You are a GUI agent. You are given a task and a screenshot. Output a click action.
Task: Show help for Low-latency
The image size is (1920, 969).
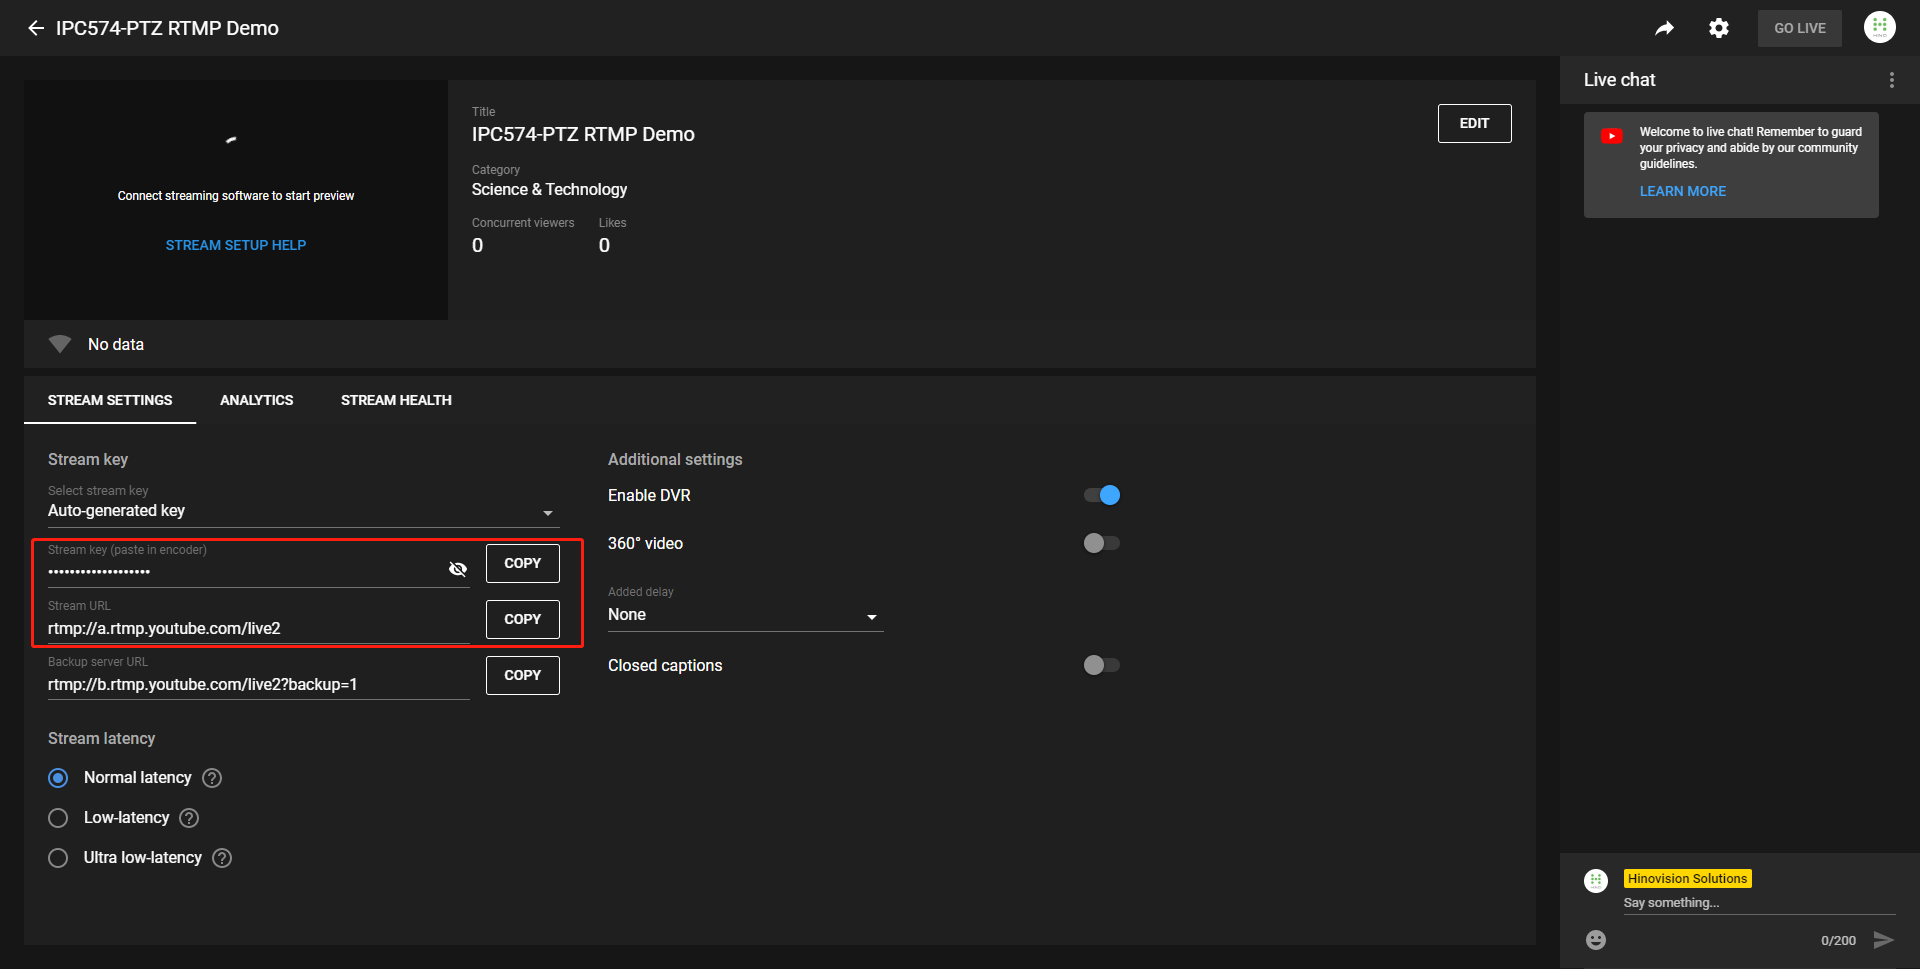(x=189, y=818)
